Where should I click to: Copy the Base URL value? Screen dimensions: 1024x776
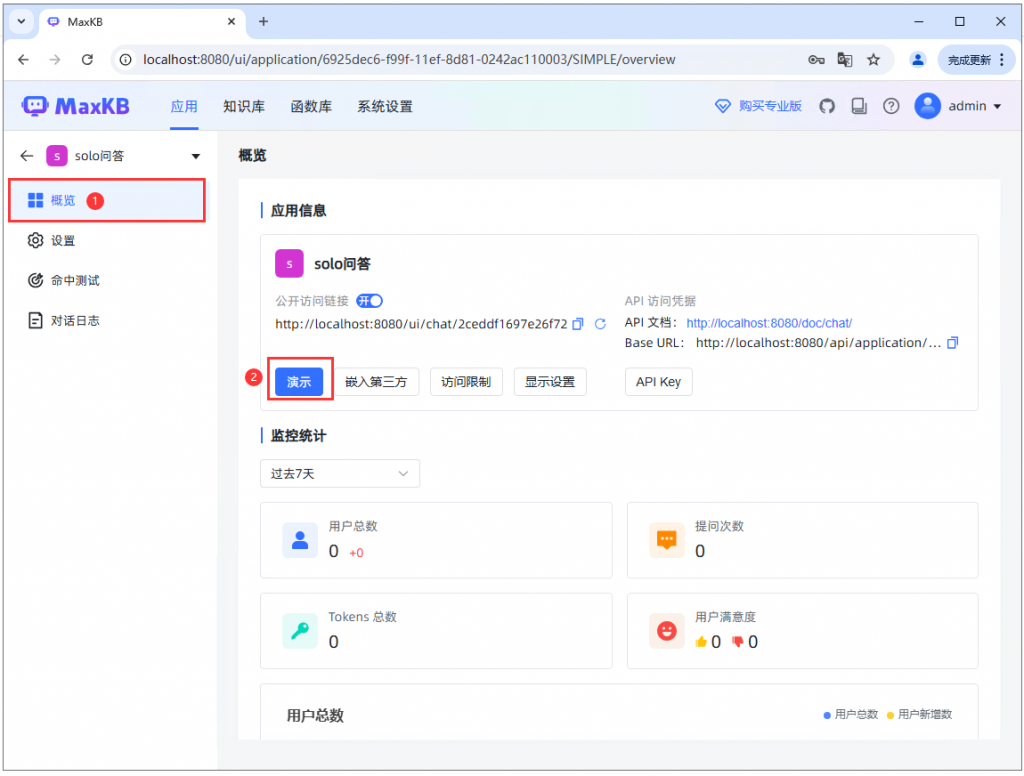point(952,342)
